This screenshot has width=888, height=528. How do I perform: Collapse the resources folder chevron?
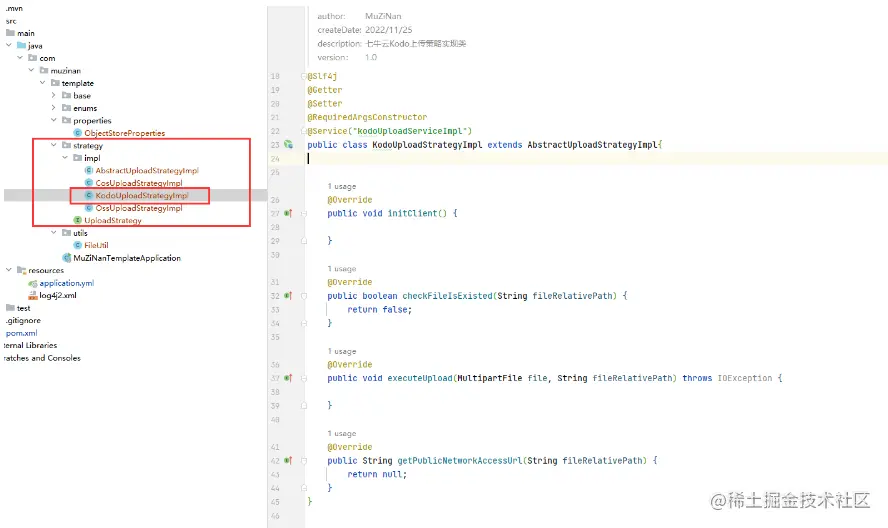(8, 270)
